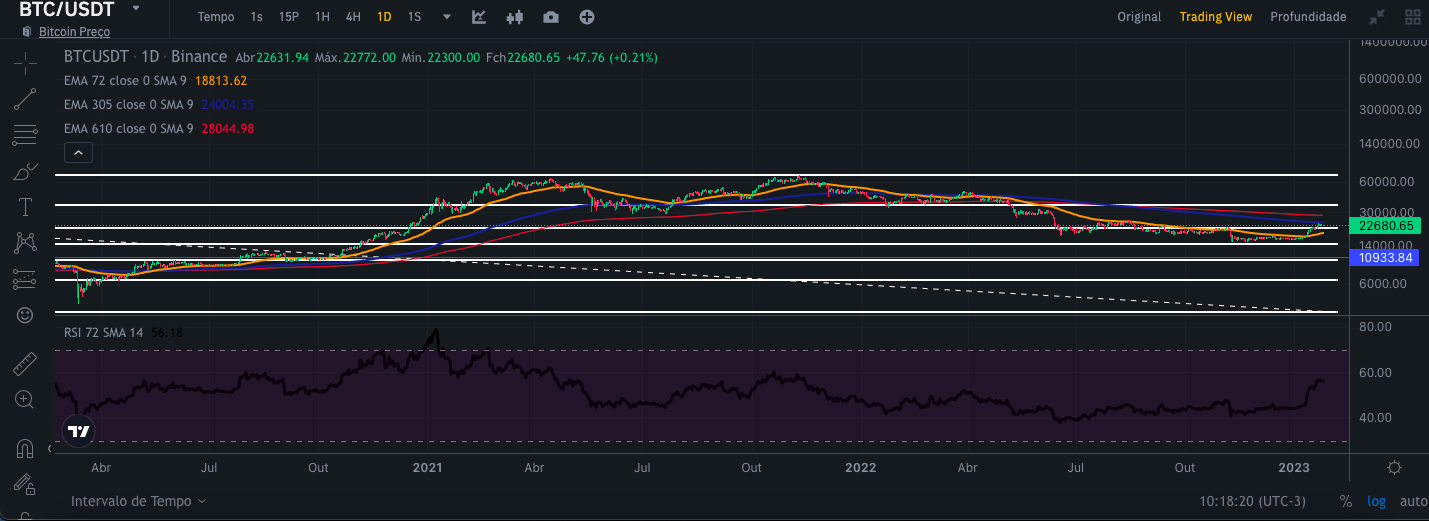Image resolution: width=1429 pixels, height=521 pixels.
Task: Select the 1s interval
Action: pos(257,17)
